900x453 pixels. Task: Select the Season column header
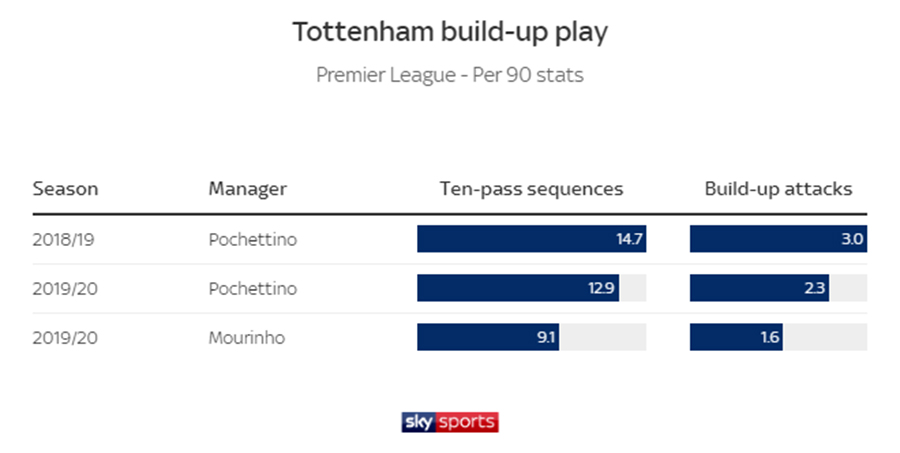(x=65, y=189)
